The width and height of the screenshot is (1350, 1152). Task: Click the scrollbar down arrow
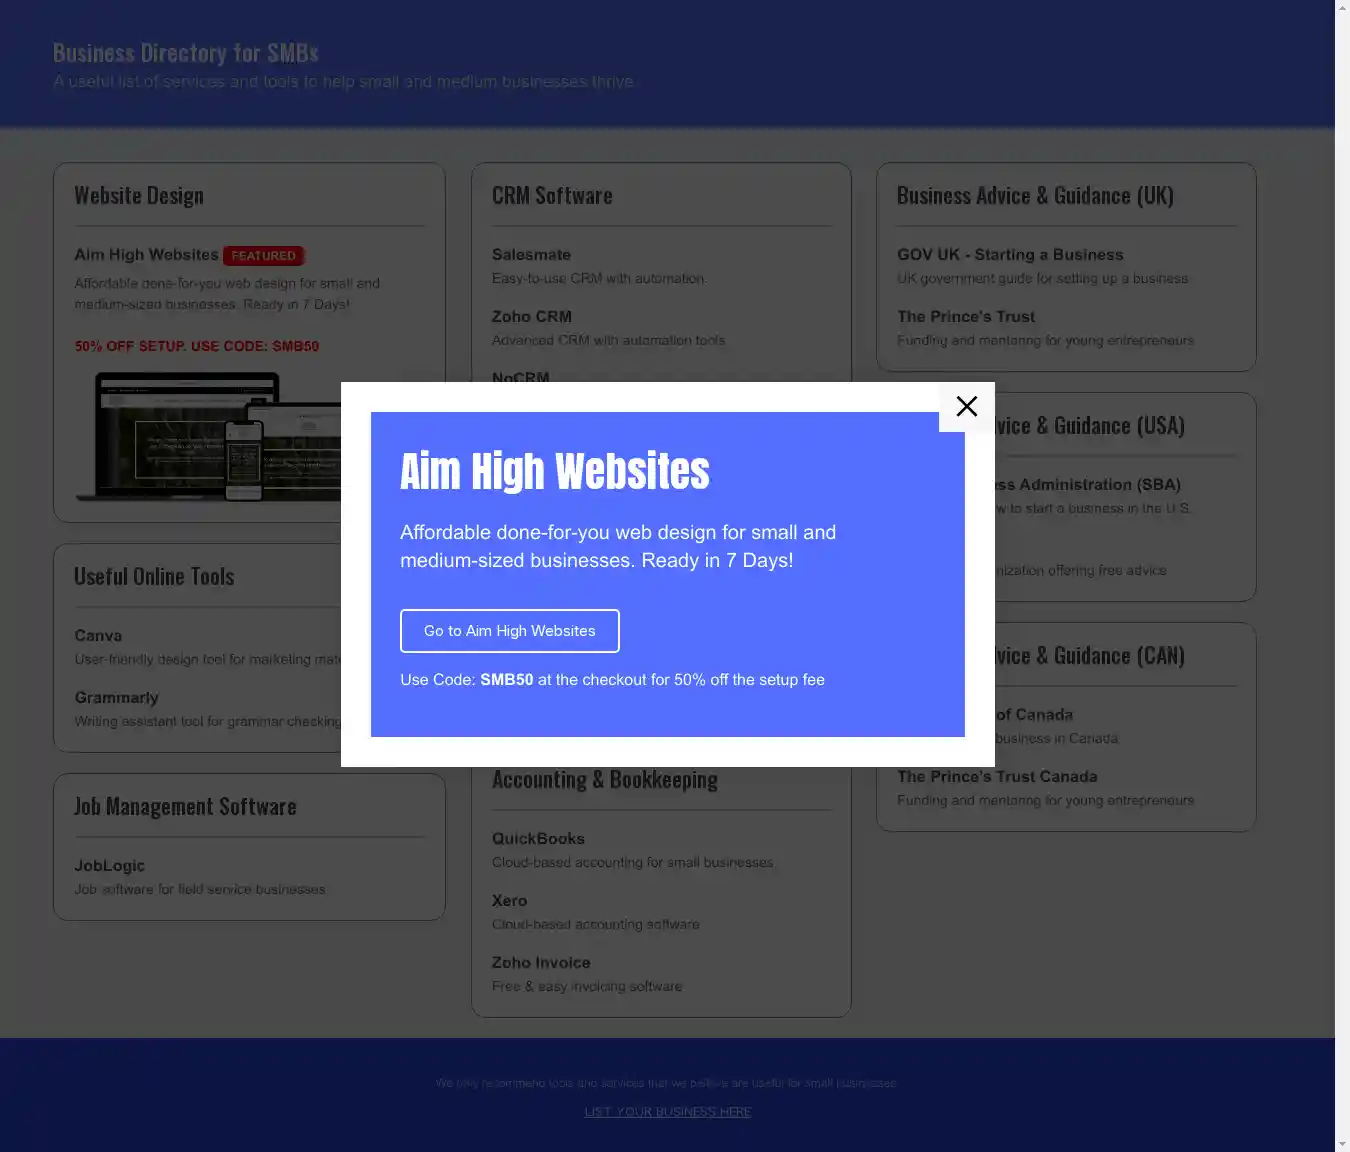point(1342,1143)
